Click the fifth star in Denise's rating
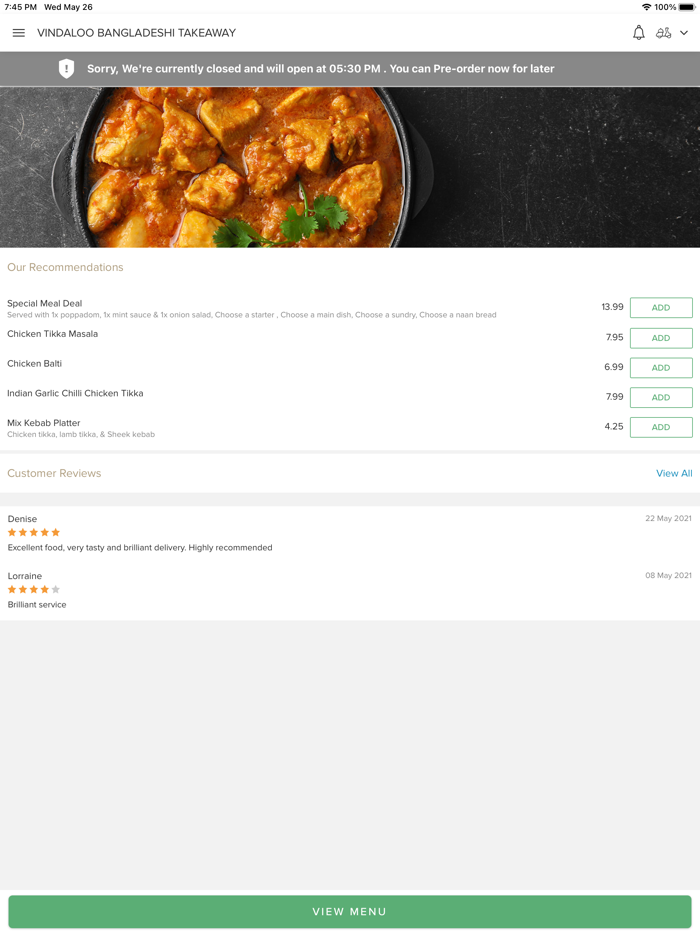The width and height of the screenshot is (700, 934). pos(57,532)
